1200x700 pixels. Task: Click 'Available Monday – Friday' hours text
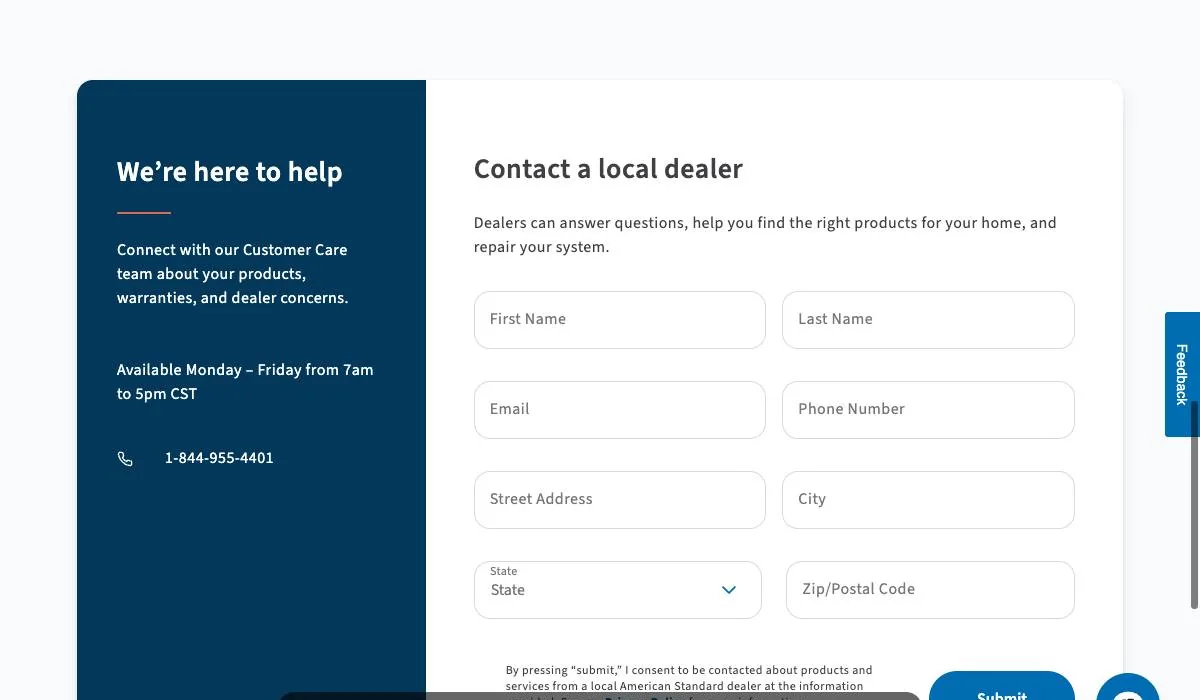(x=245, y=382)
